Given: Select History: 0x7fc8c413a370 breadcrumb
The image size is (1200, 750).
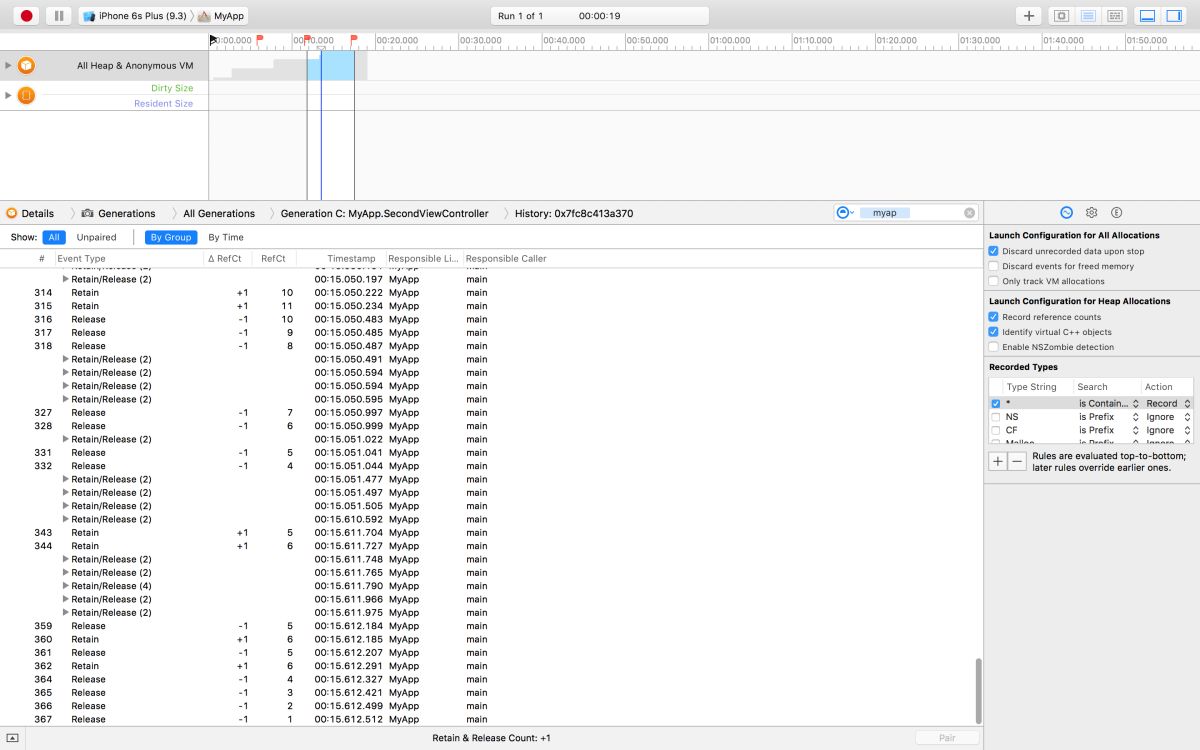Looking at the screenshot, I should [573, 213].
